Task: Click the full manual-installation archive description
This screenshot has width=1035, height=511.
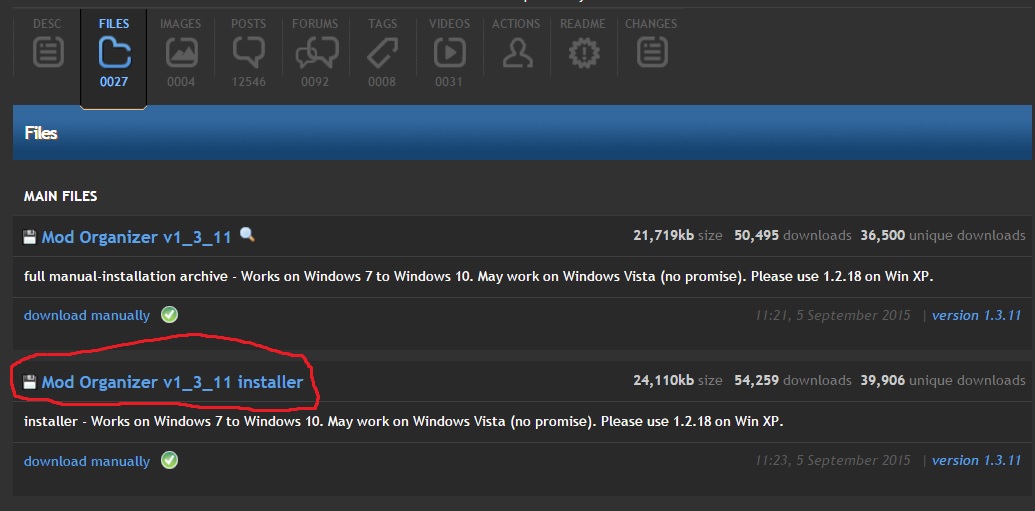Action: [x=479, y=276]
